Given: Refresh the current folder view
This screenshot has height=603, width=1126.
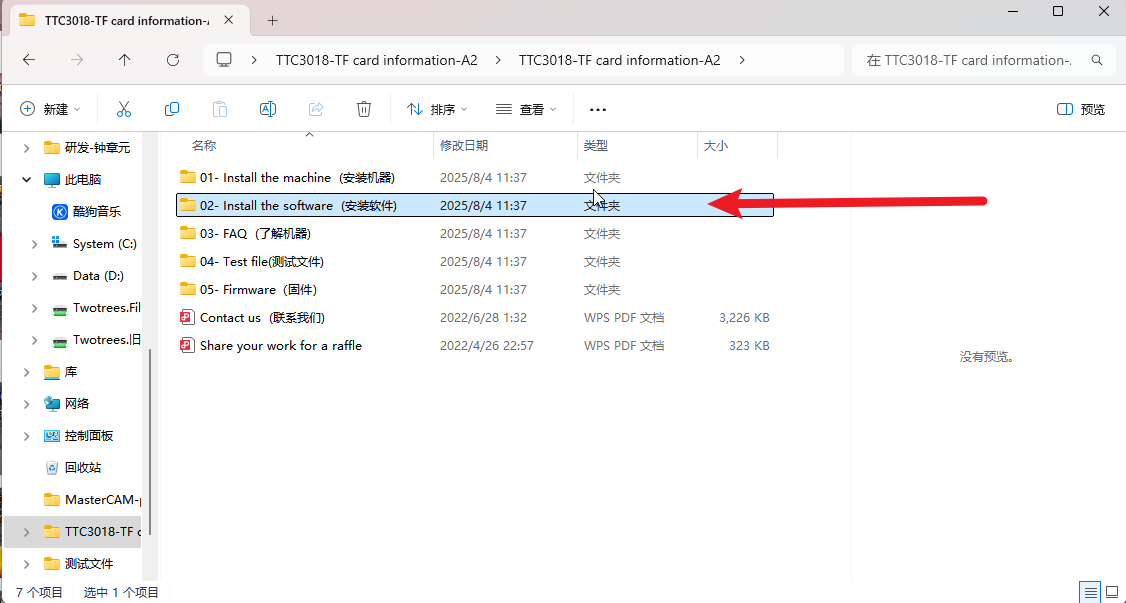Looking at the screenshot, I should coord(173,60).
